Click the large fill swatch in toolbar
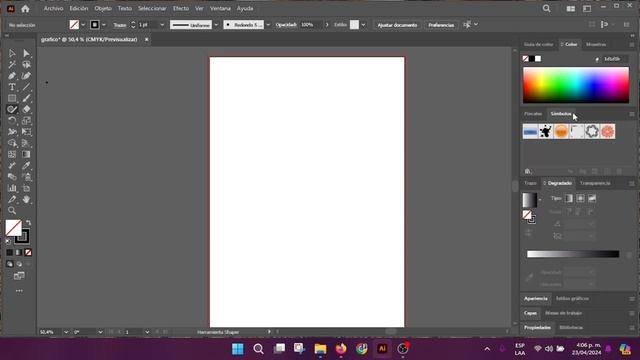This screenshot has width=640, height=360. 13,228
